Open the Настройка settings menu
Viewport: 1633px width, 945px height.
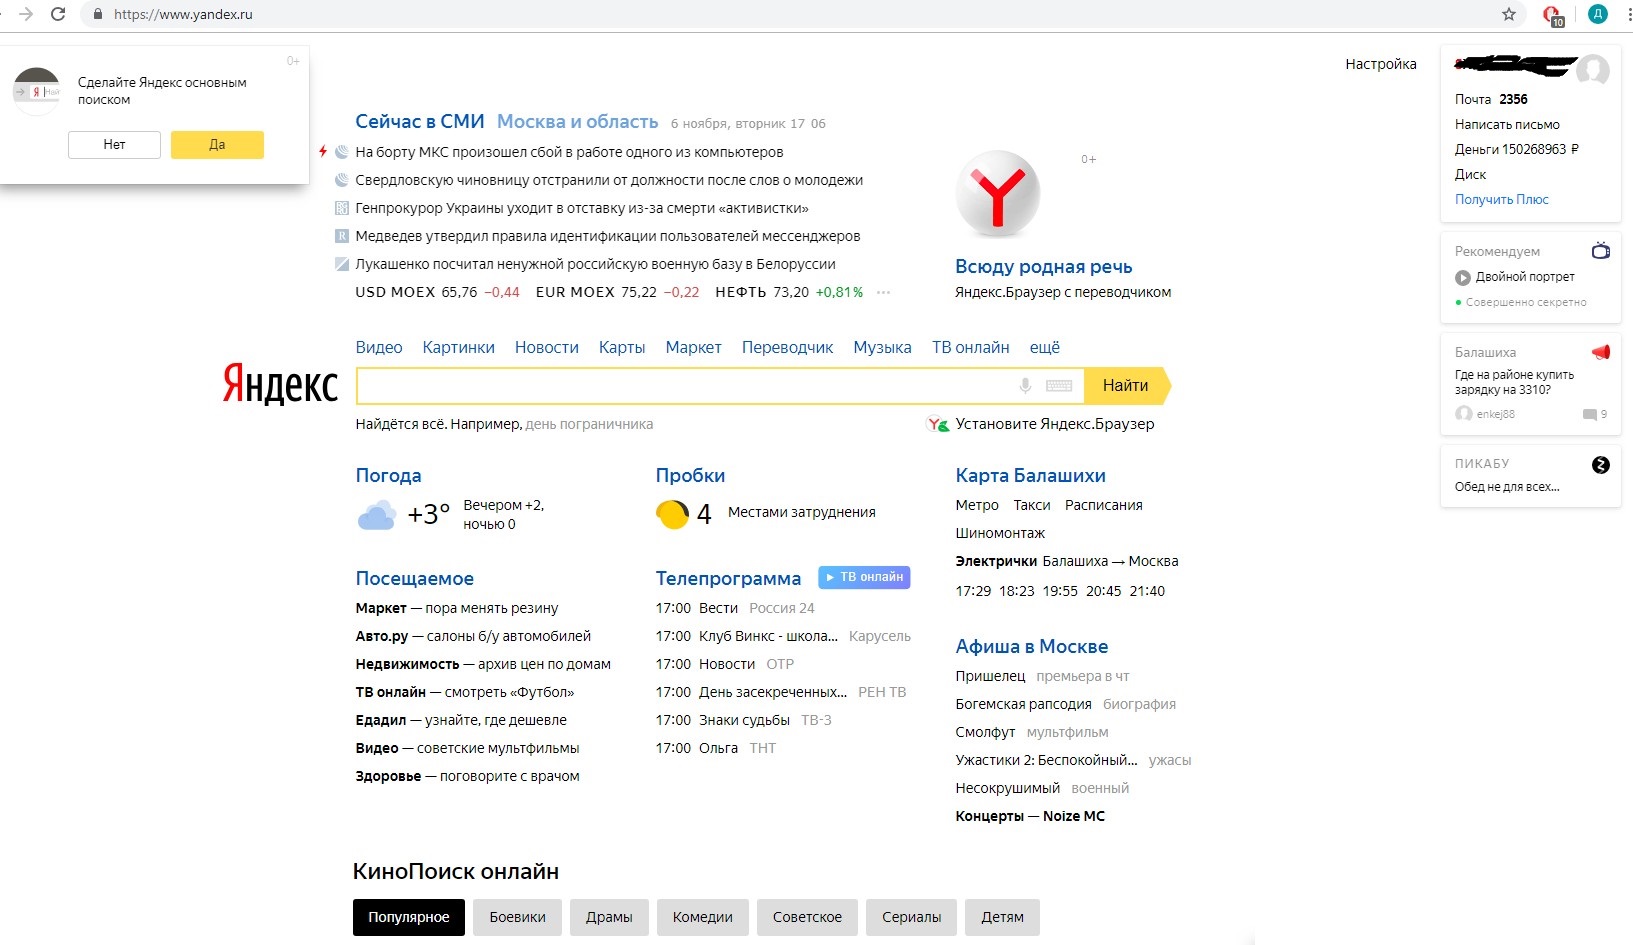[1381, 64]
